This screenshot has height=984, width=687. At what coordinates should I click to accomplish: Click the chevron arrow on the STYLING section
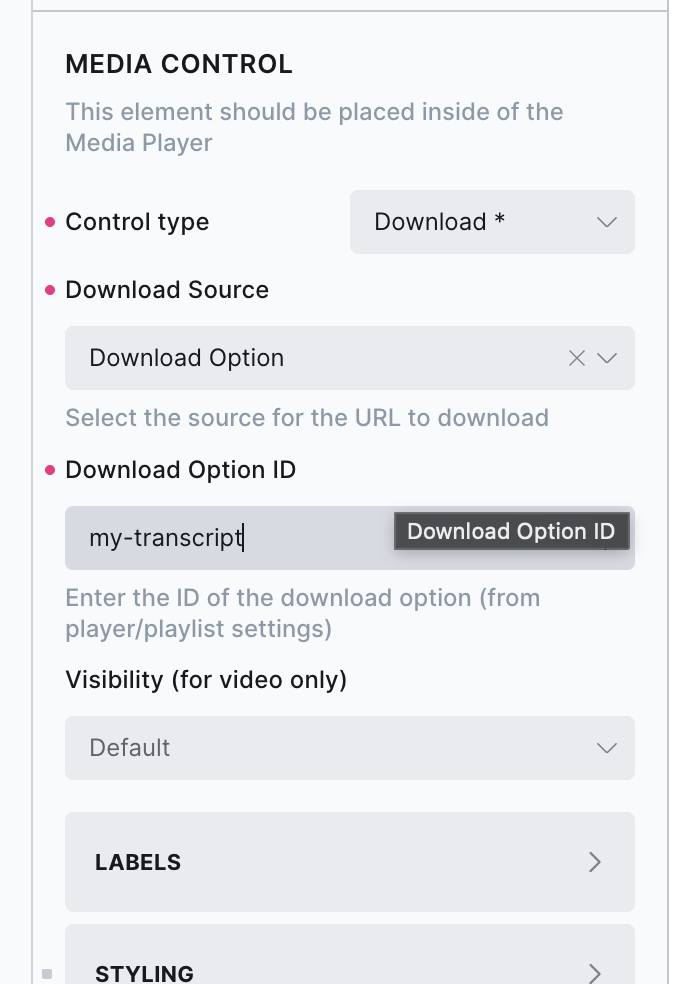point(595,972)
